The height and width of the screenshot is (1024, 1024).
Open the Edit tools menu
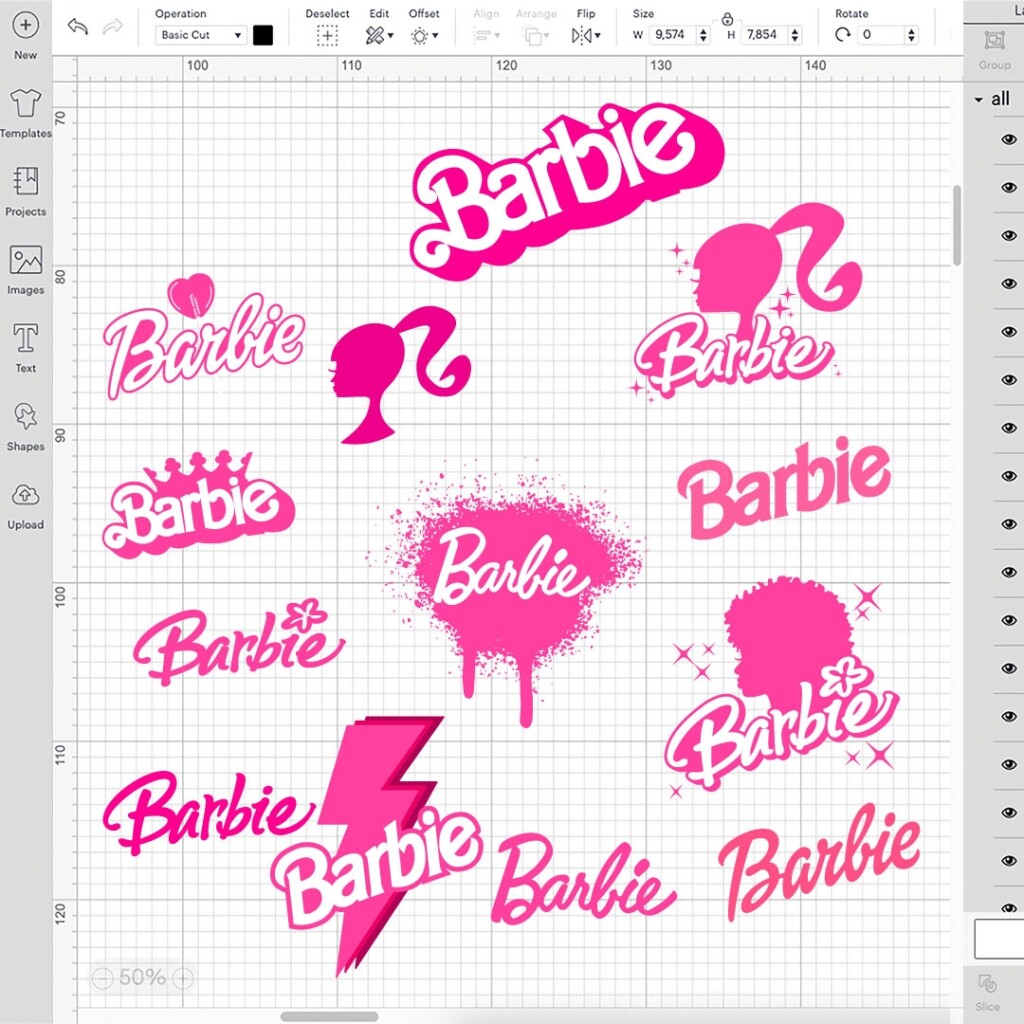[379, 35]
